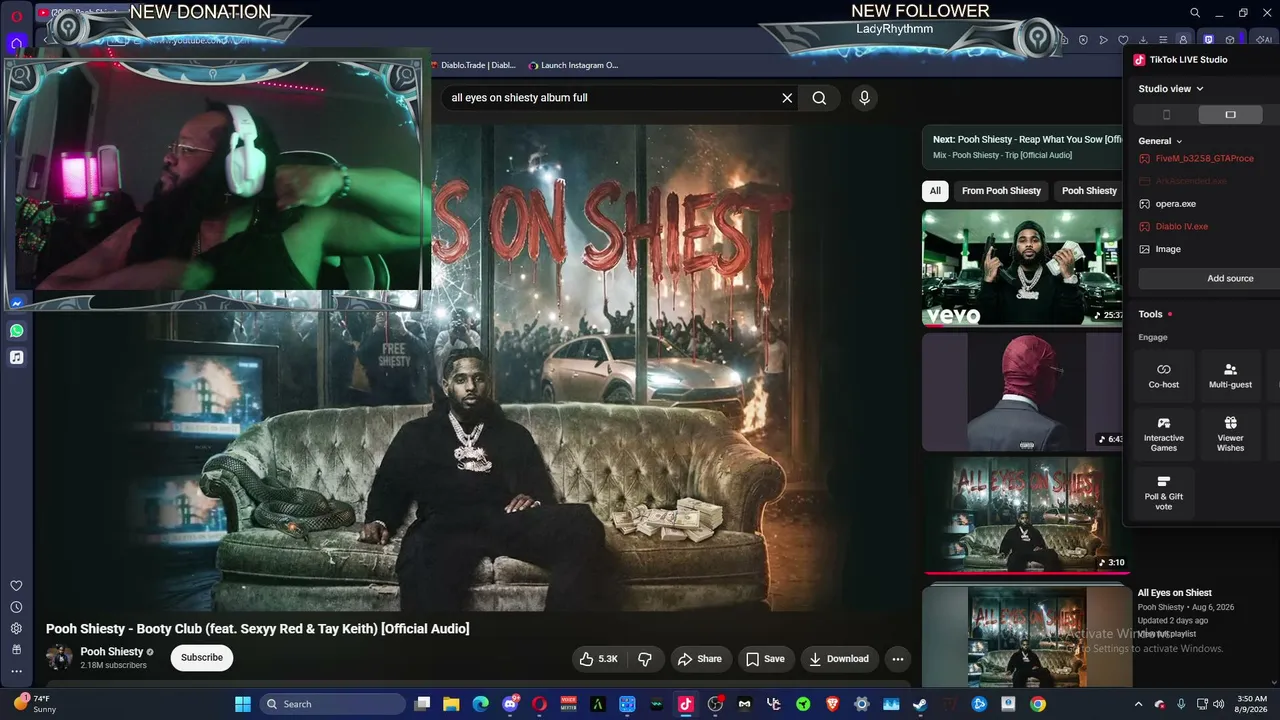Image resolution: width=1280 pixels, height=720 pixels.
Task: Open the weather widget showing 74°F
Action: tap(34, 704)
